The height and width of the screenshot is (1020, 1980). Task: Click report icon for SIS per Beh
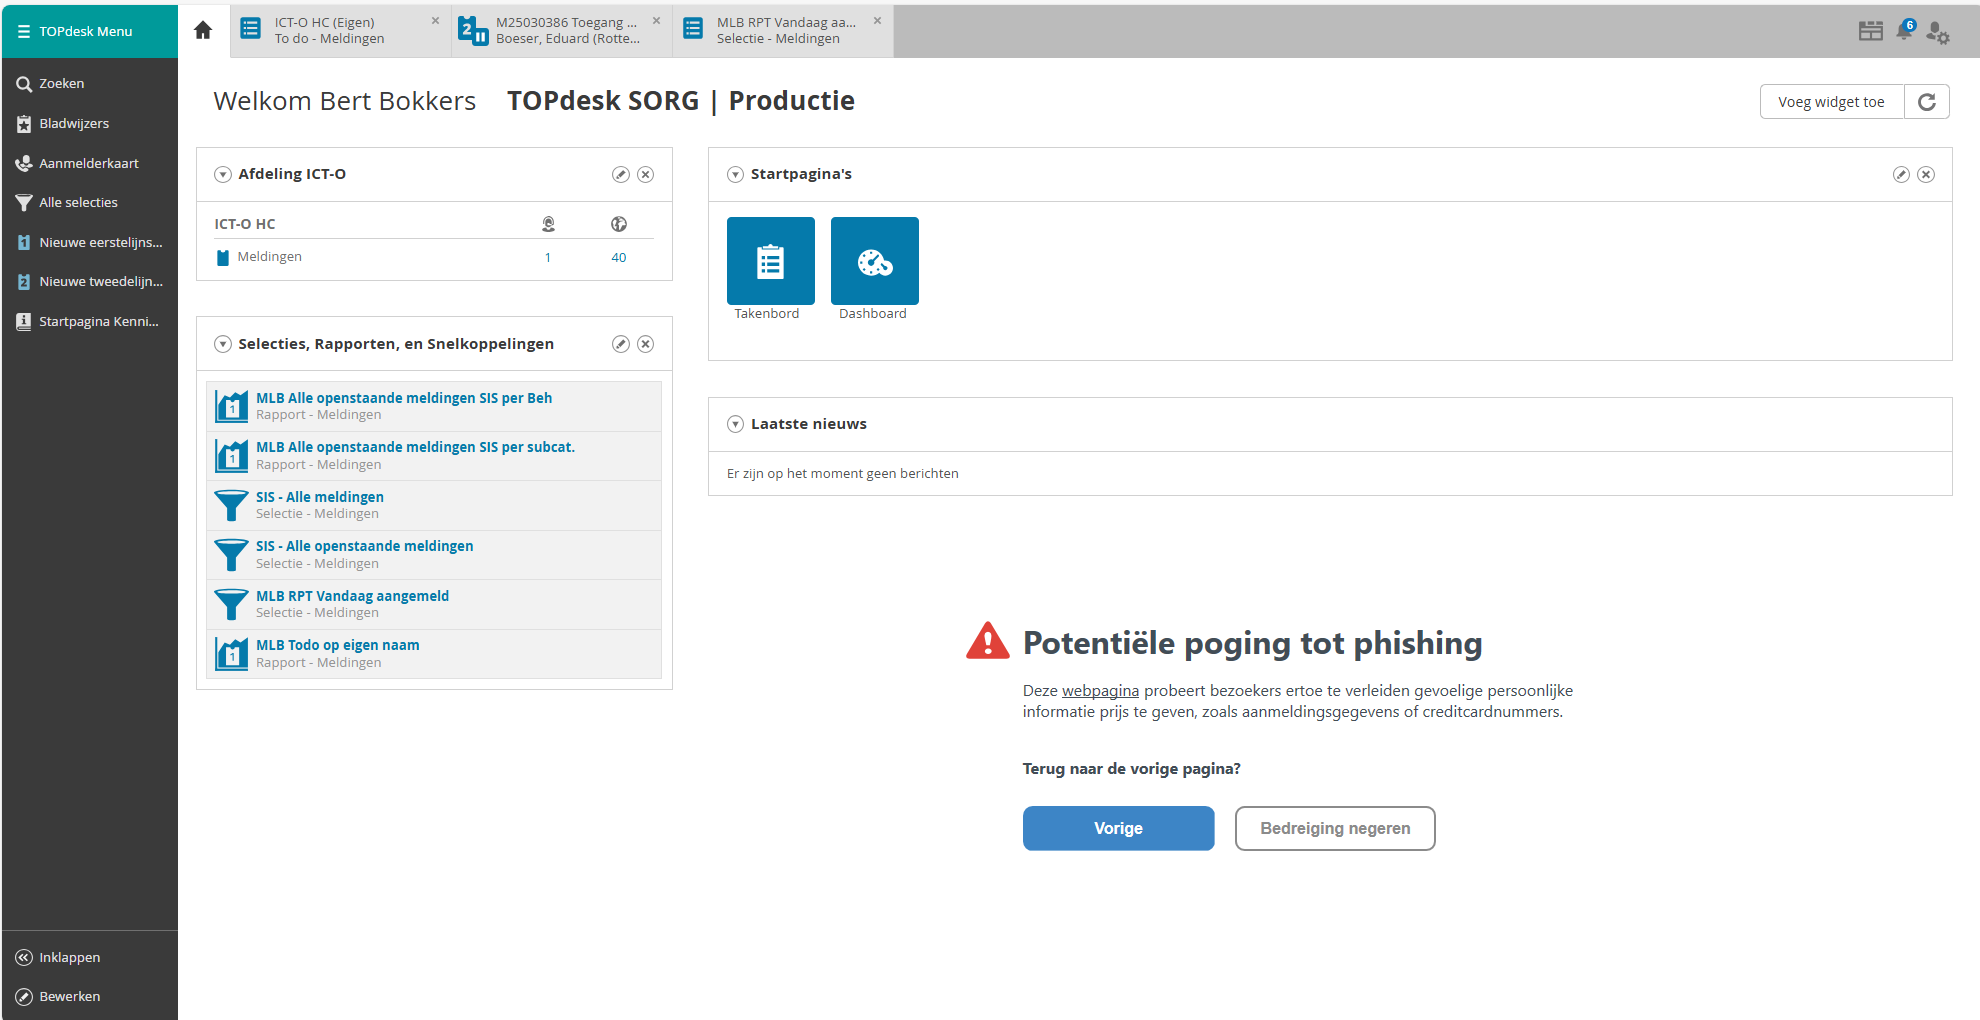pos(232,406)
